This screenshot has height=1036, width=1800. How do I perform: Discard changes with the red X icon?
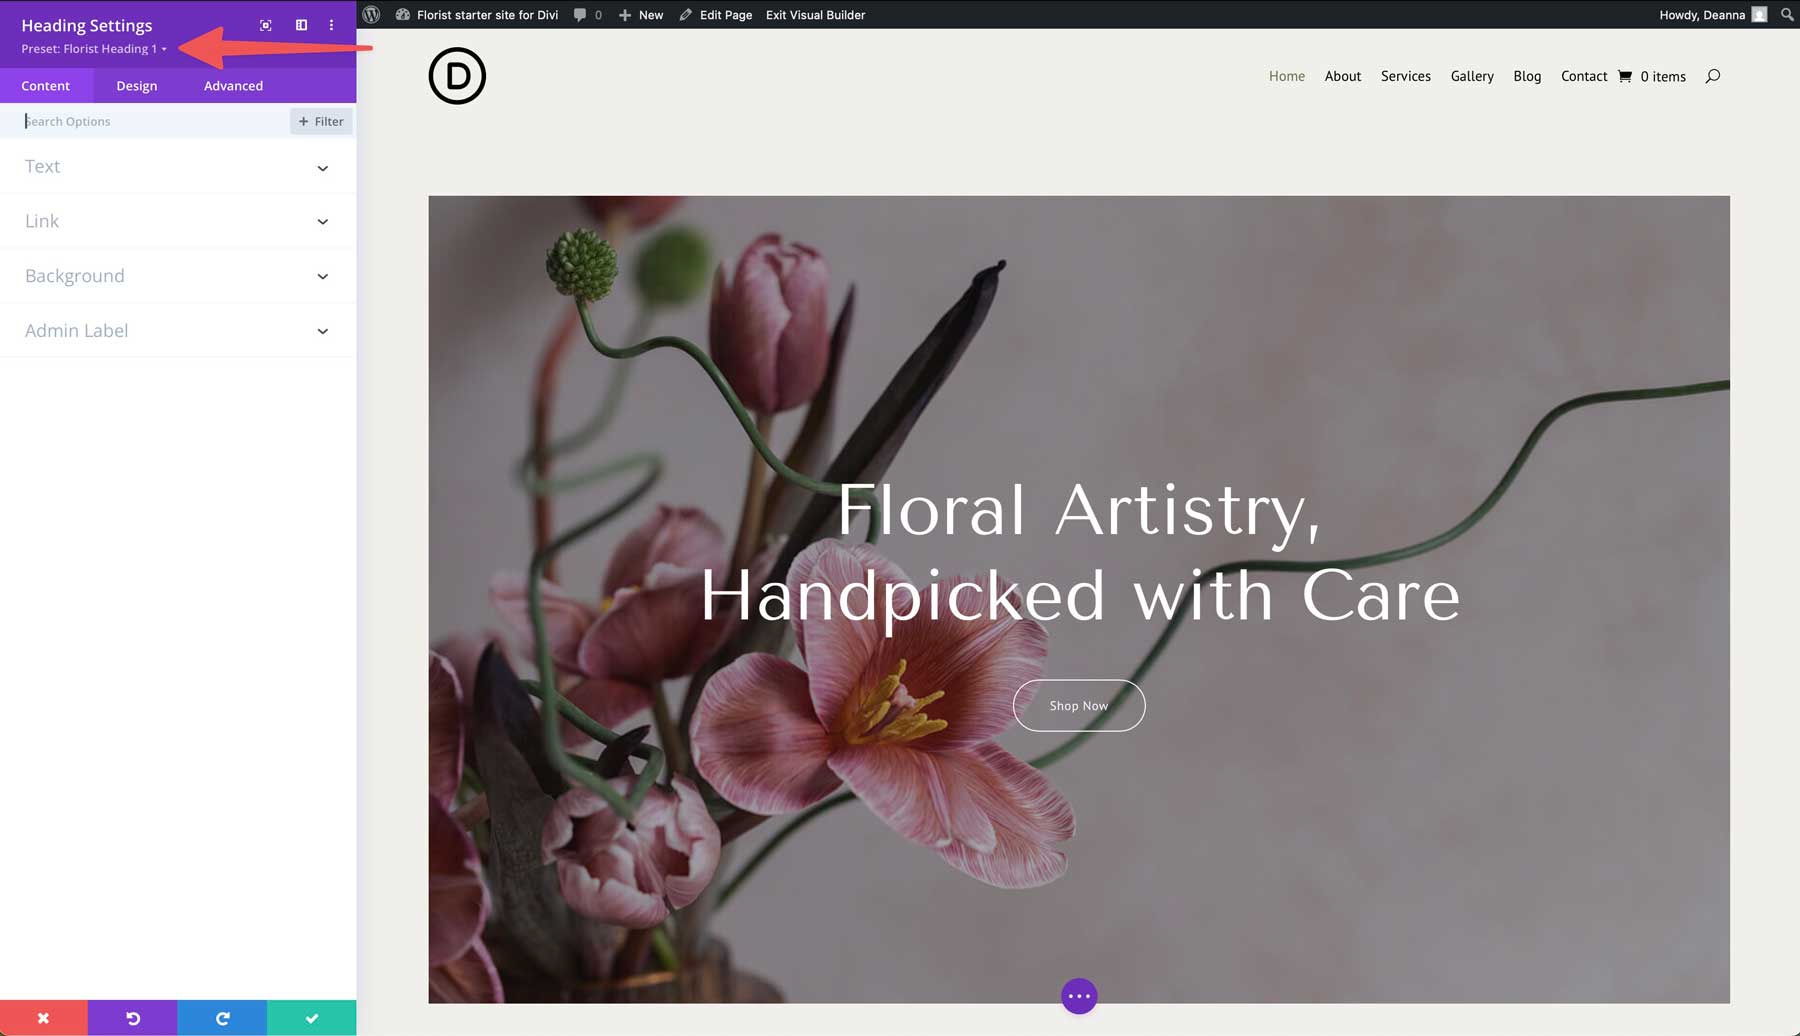click(x=44, y=1017)
